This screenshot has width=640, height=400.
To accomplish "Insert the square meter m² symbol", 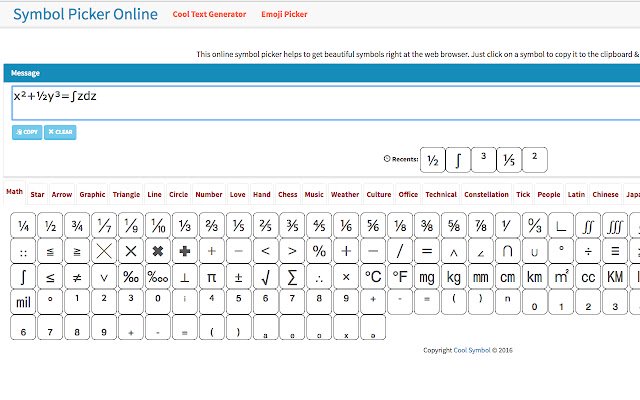I will tap(561, 277).
